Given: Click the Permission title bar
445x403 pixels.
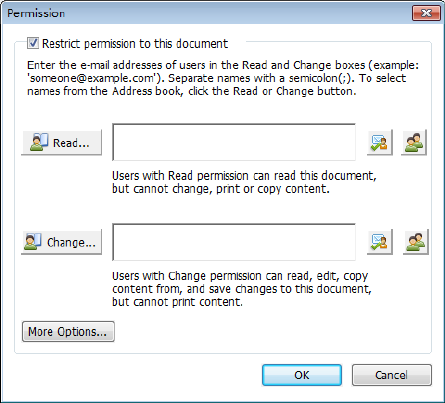Looking at the screenshot, I should pyautogui.click(x=207, y=13).
